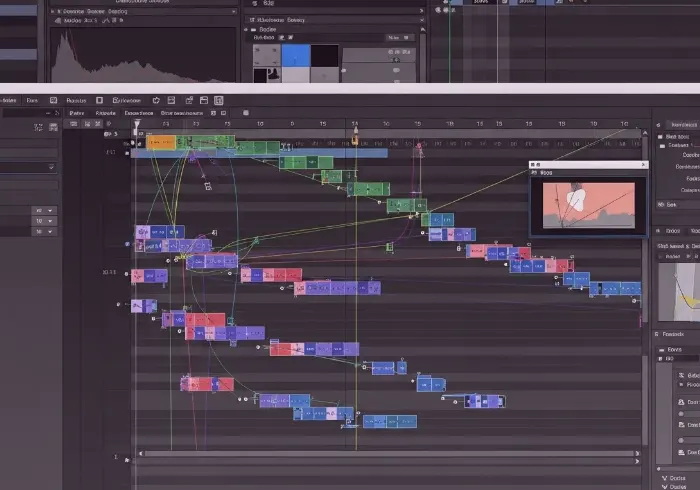This screenshot has height=490, width=700.
Task: Click the person icon in the lower right panel
Action: pyautogui.click(x=681, y=402)
